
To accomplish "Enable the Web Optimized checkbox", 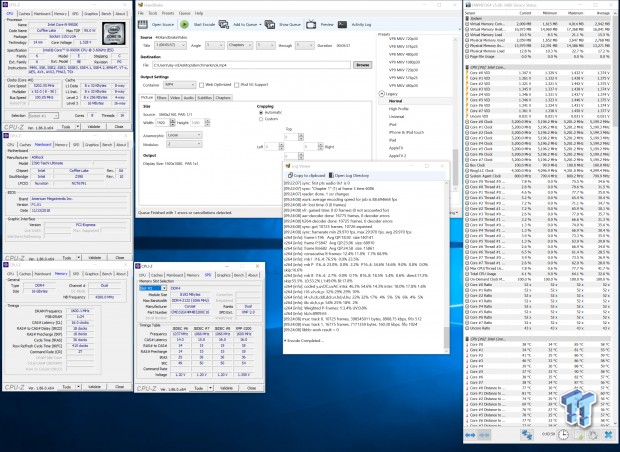I will point(202,85).
